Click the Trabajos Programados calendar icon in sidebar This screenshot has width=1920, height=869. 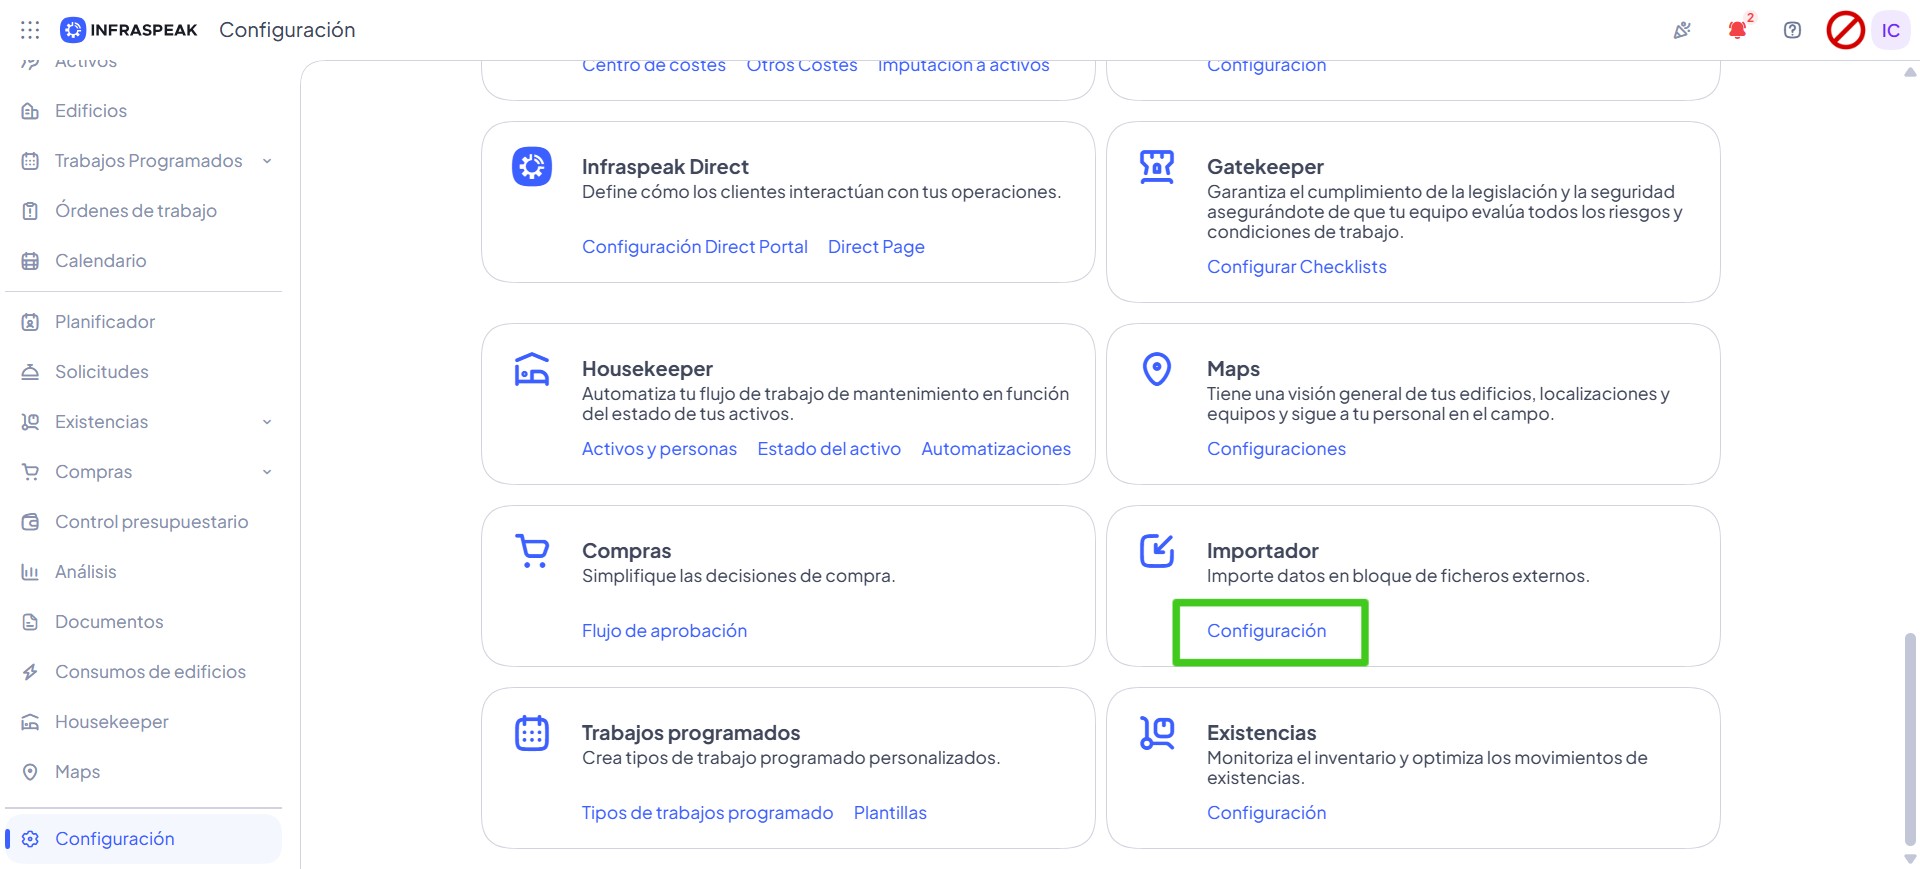point(30,161)
